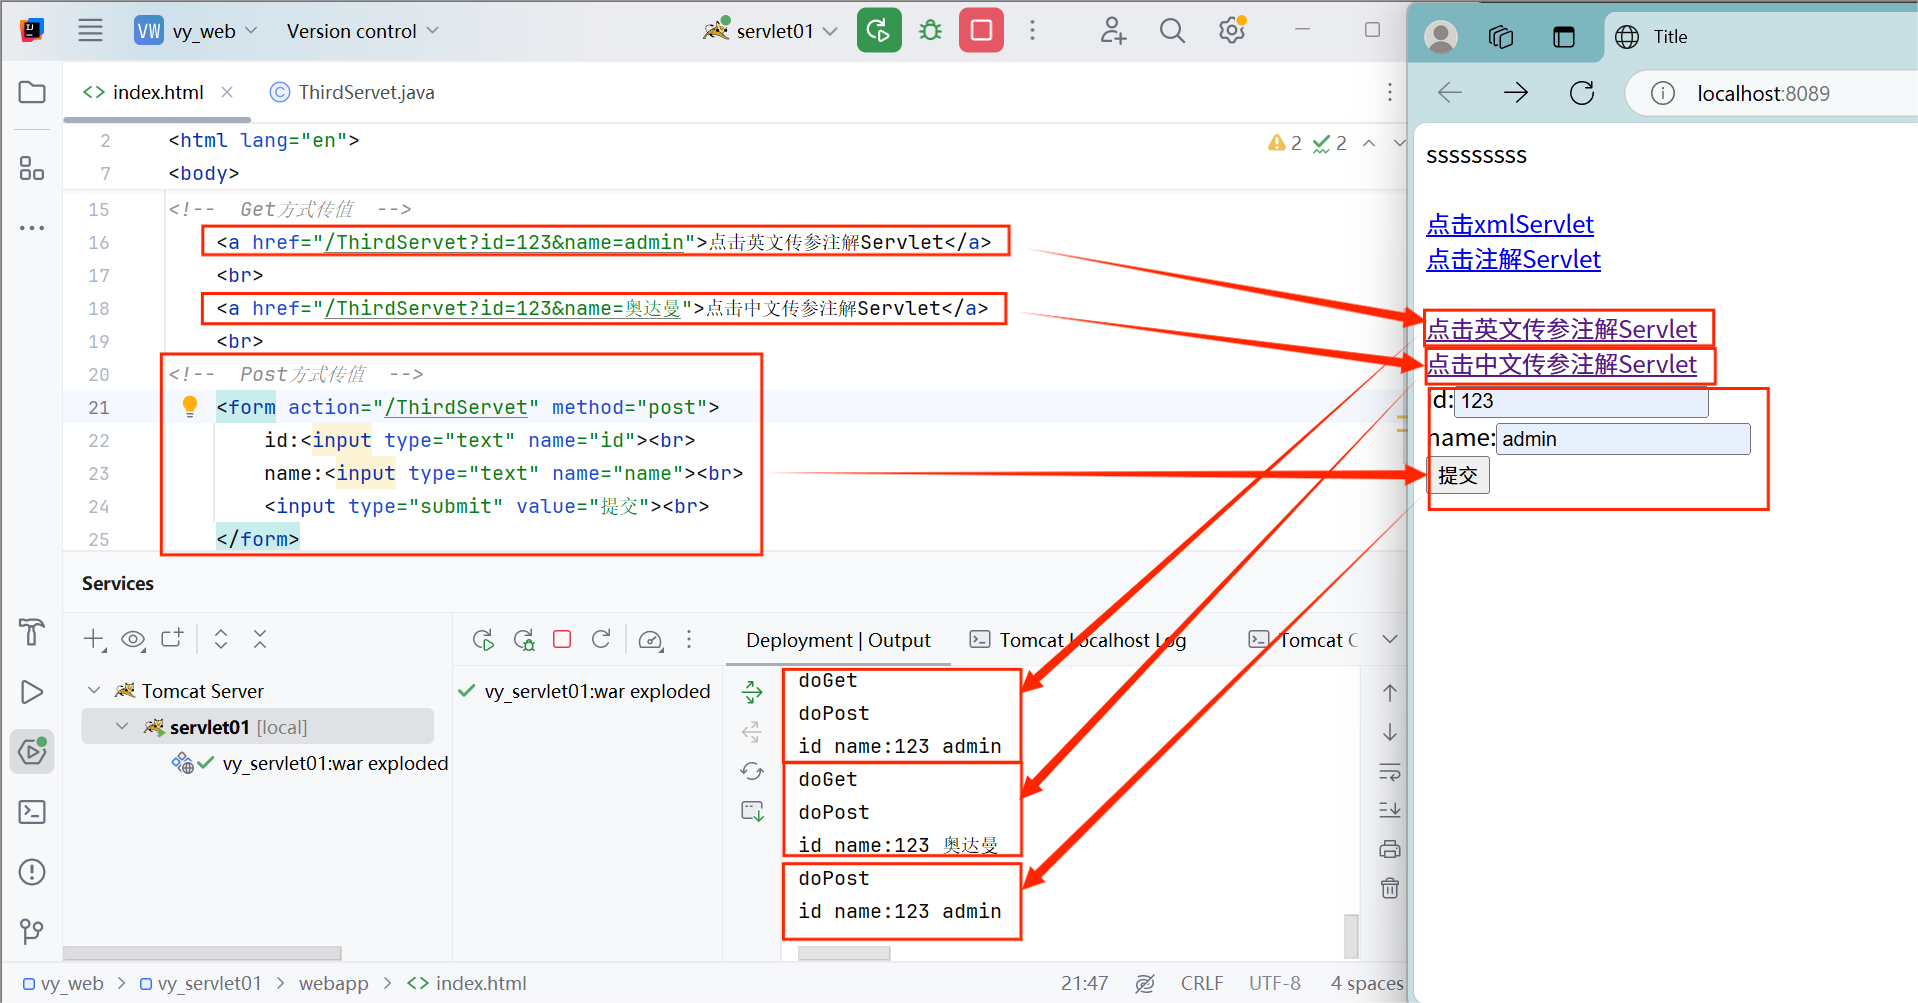This screenshot has width=1918, height=1003.
Task: Open the Version Control tool window icon
Action: tap(31, 932)
